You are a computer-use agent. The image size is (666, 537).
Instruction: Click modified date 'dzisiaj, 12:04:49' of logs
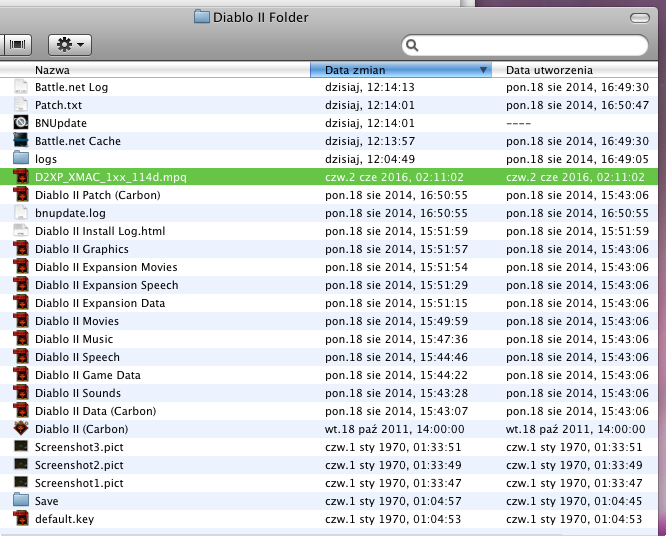[370, 159]
